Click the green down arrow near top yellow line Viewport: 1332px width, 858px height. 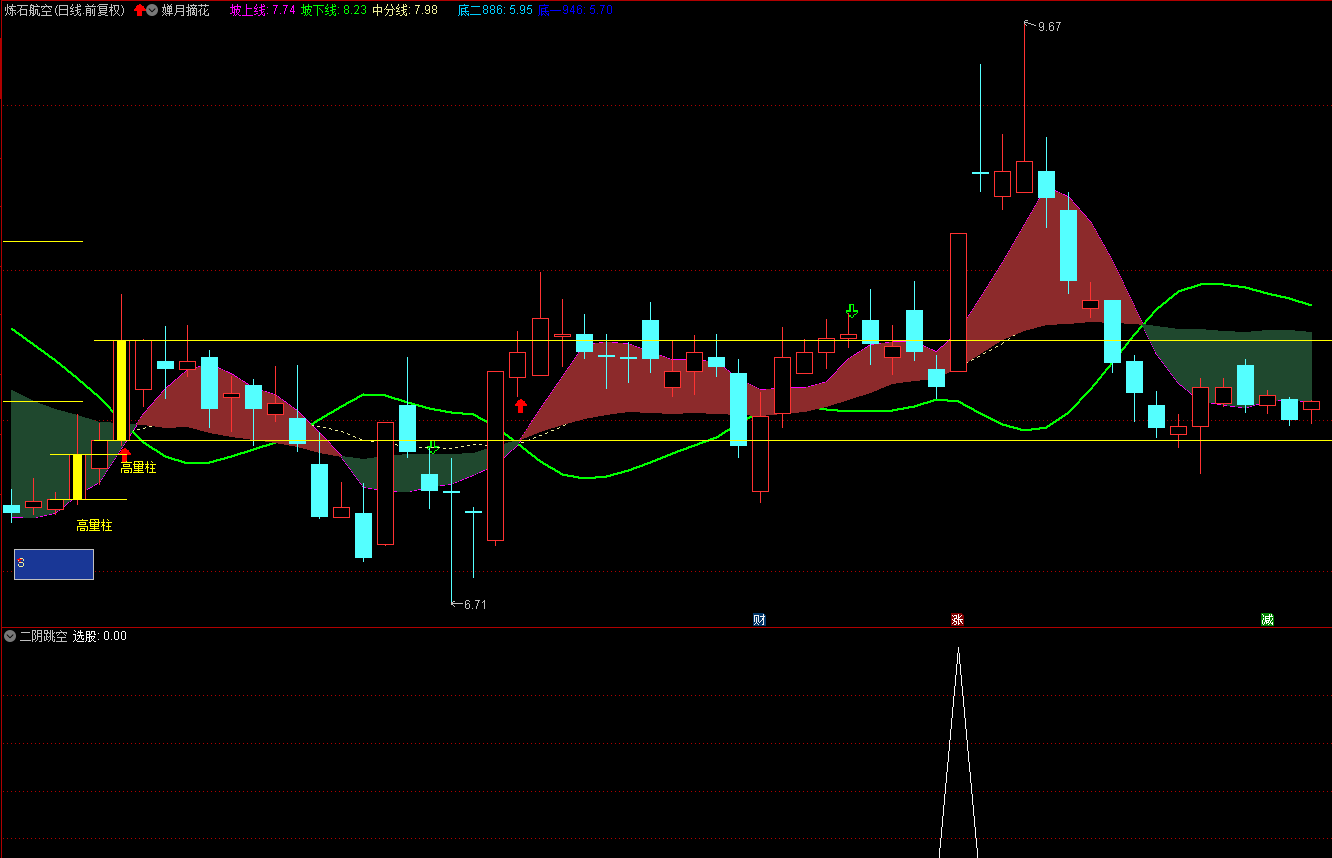851,311
